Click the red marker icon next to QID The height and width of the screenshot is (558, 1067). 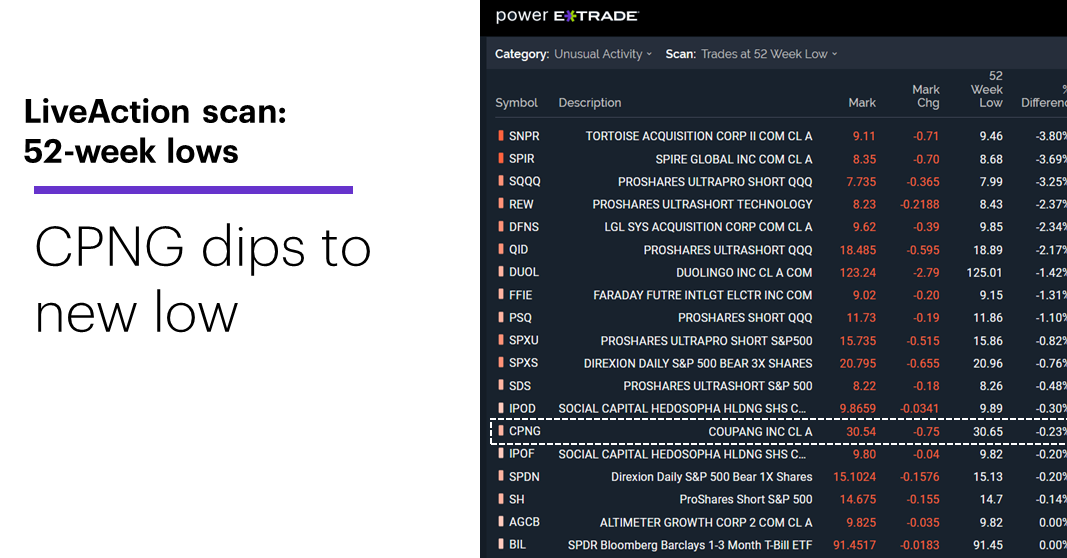pos(501,249)
